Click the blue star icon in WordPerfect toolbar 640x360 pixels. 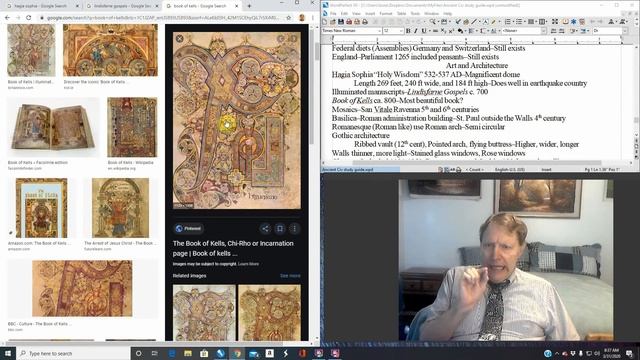point(573,22)
